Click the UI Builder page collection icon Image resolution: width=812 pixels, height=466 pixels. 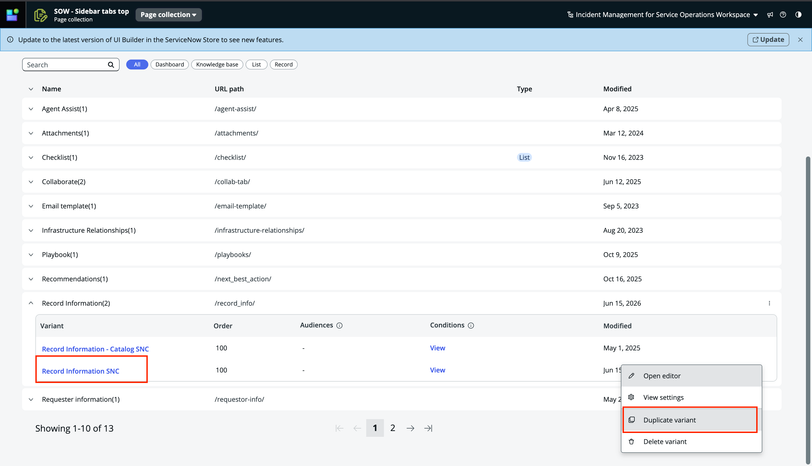[x=40, y=15]
